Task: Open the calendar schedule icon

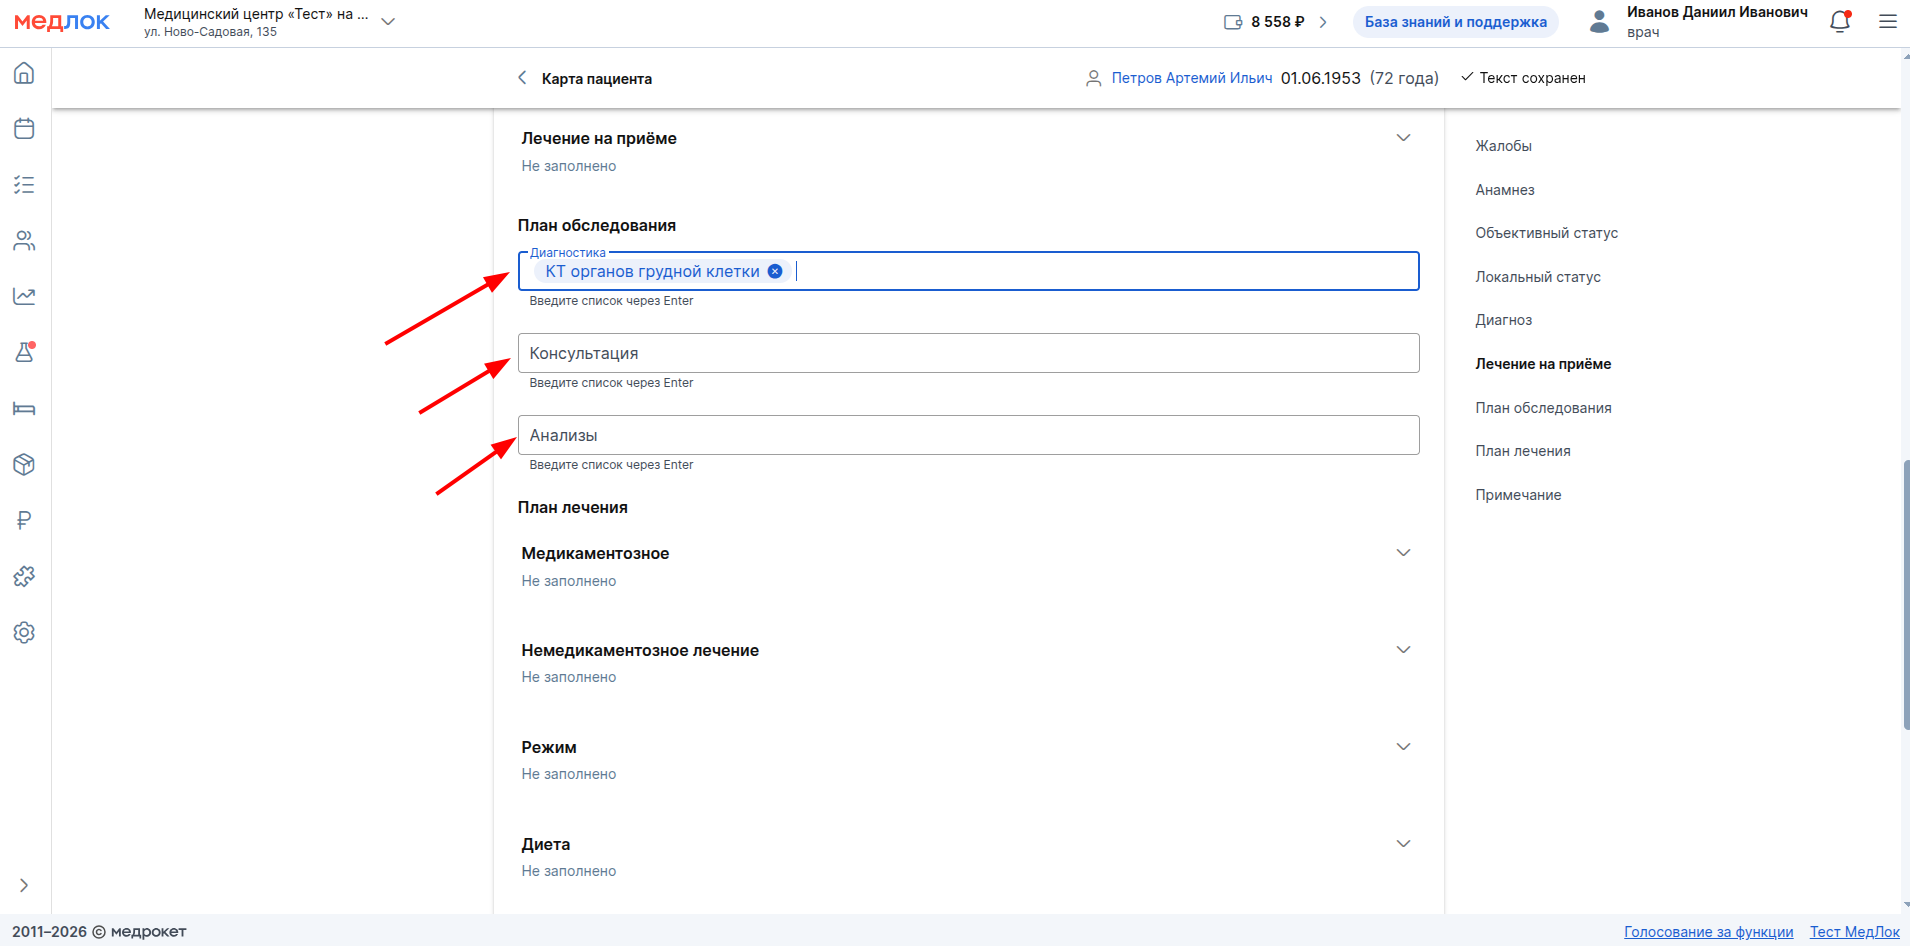Action: click(24, 129)
